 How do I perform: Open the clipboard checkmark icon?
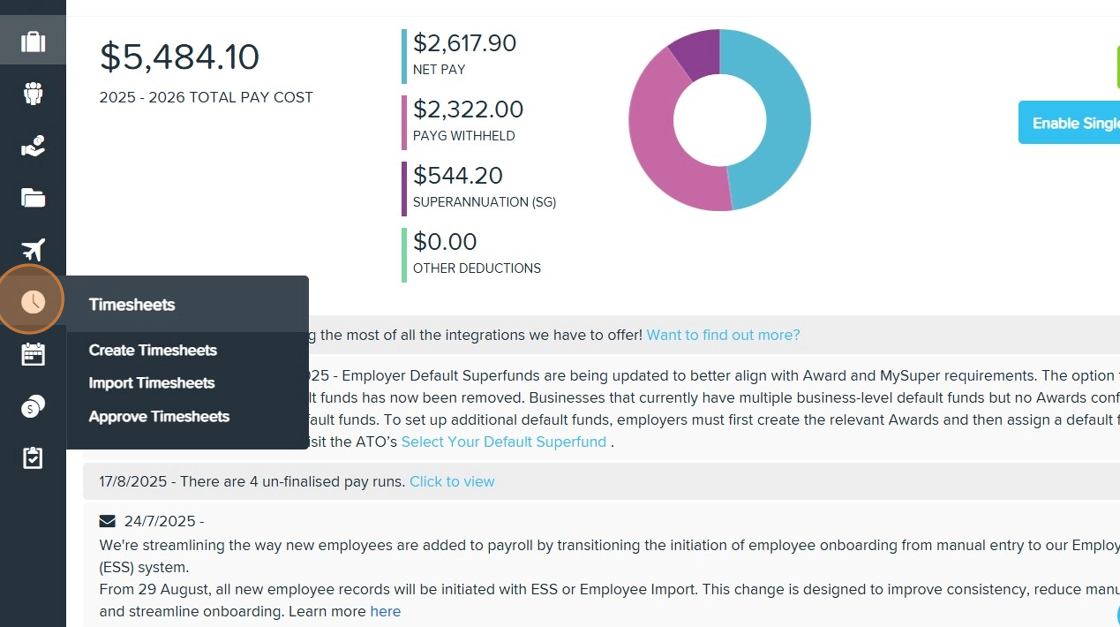point(33,458)
